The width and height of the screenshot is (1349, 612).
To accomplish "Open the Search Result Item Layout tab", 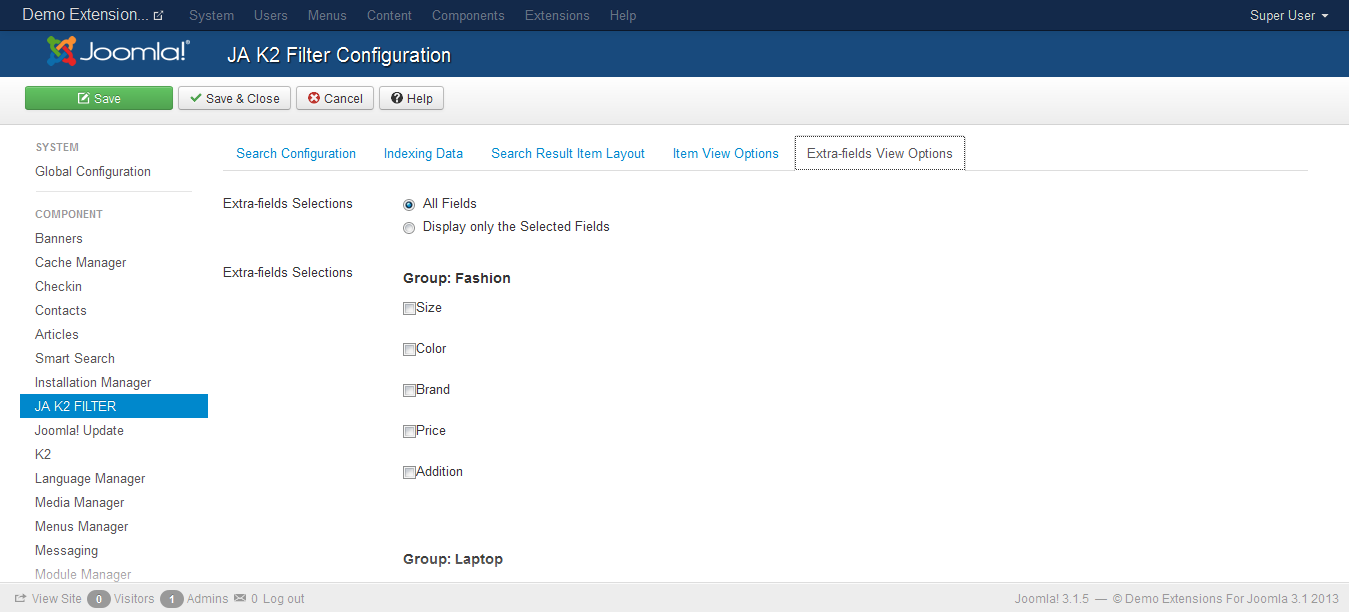I will (568, 153).
